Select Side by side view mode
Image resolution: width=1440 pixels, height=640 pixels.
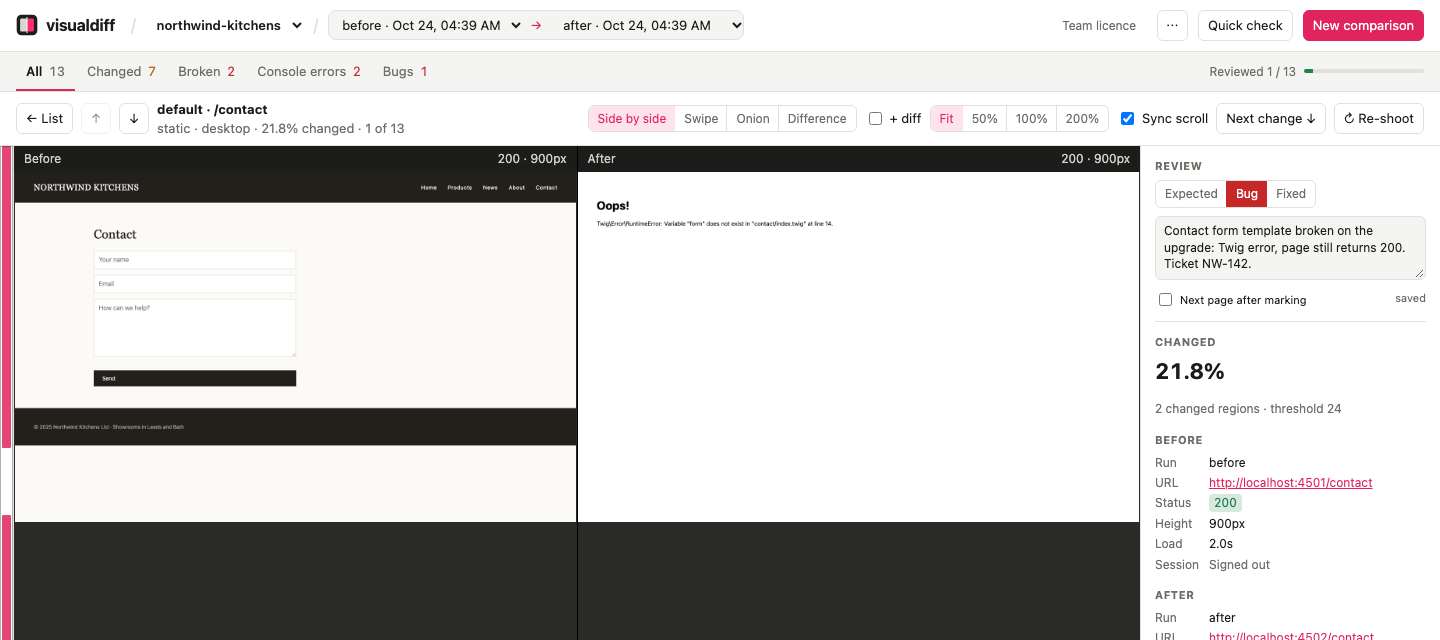click(x=631, y=118)
